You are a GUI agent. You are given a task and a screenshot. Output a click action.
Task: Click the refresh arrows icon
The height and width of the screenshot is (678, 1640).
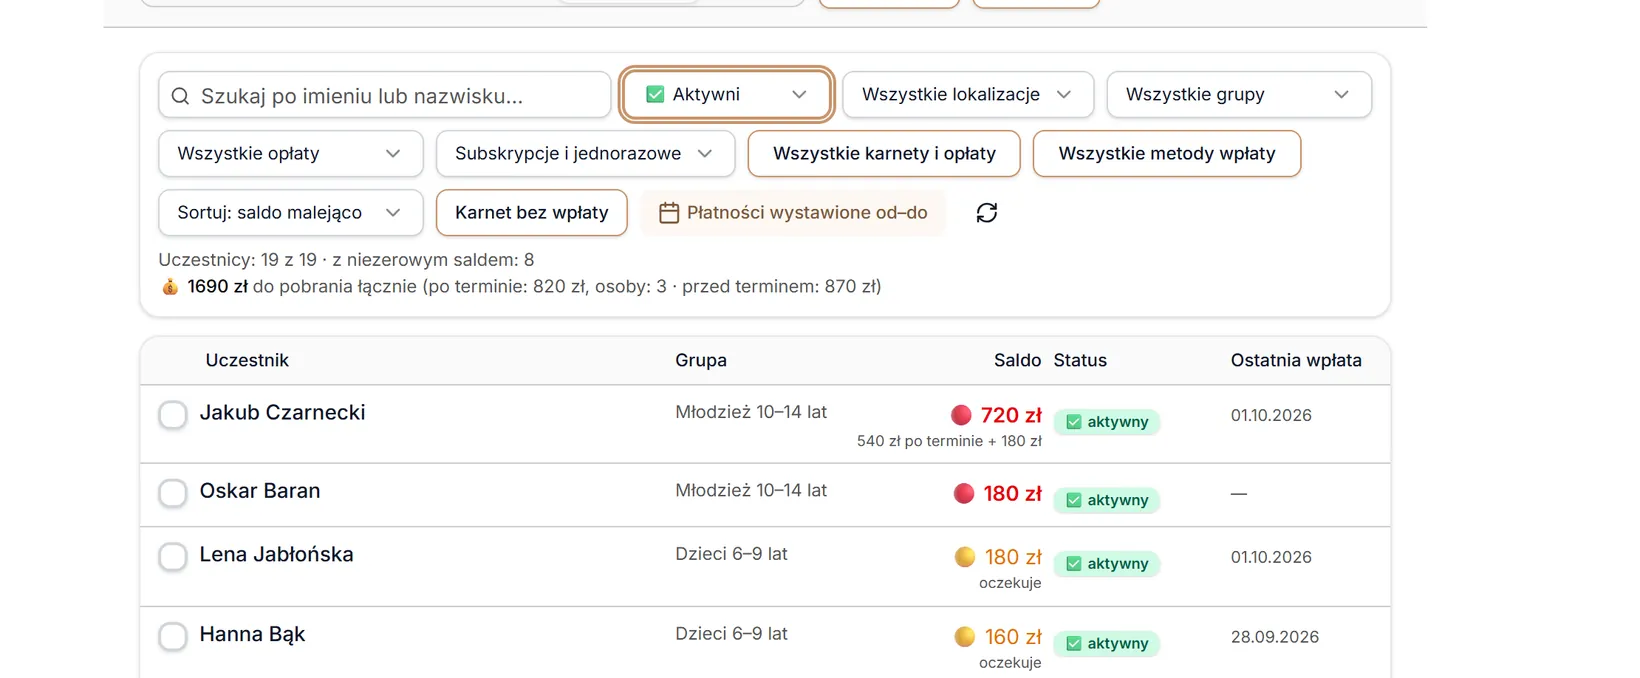(987, 213)
